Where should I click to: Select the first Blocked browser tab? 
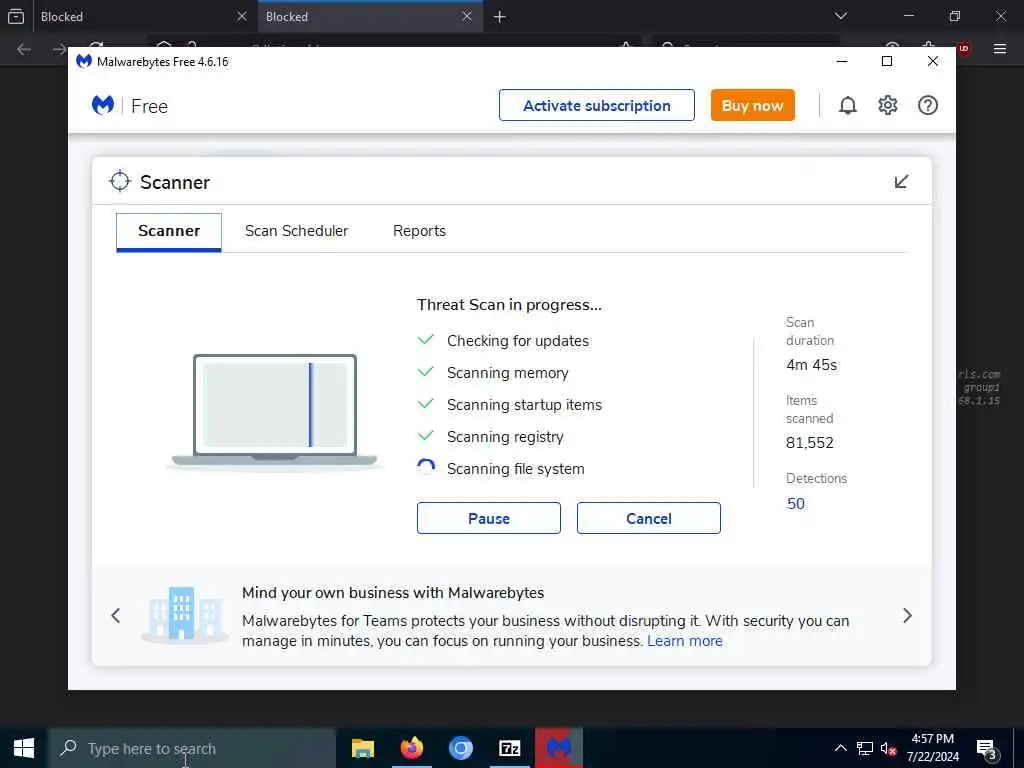click(144, 16)
